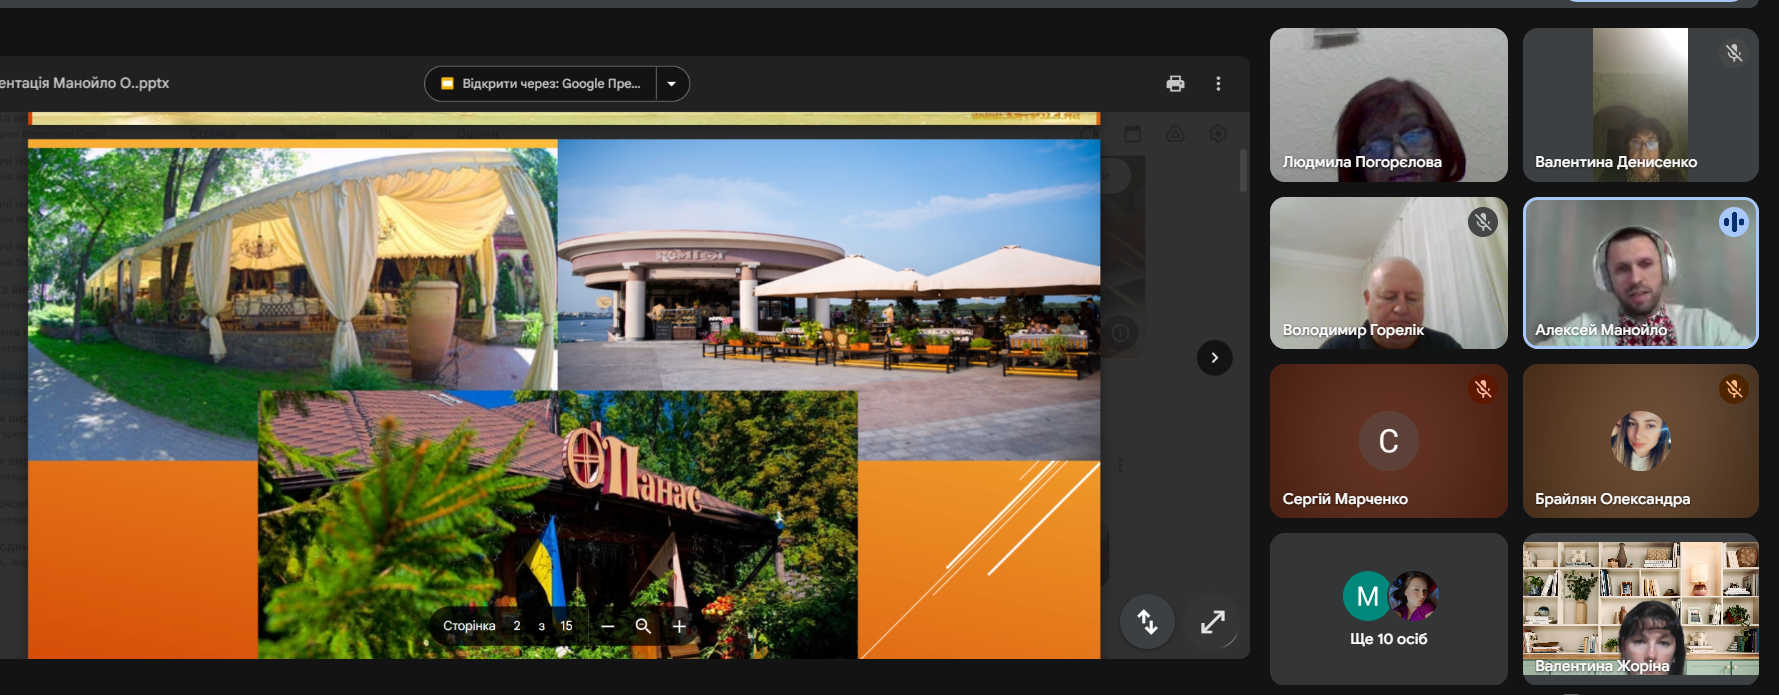
Task: Open the three-dot more options menu
Action: 1218,84
